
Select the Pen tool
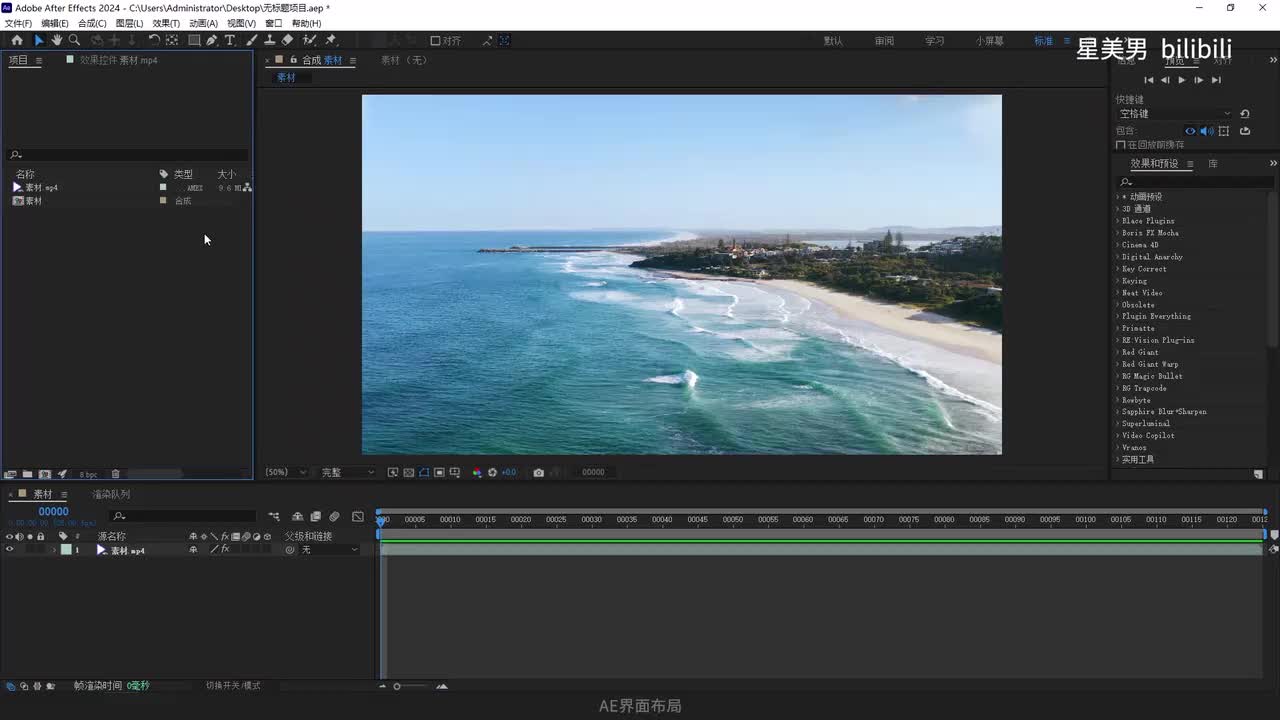[x=212, y=40]
